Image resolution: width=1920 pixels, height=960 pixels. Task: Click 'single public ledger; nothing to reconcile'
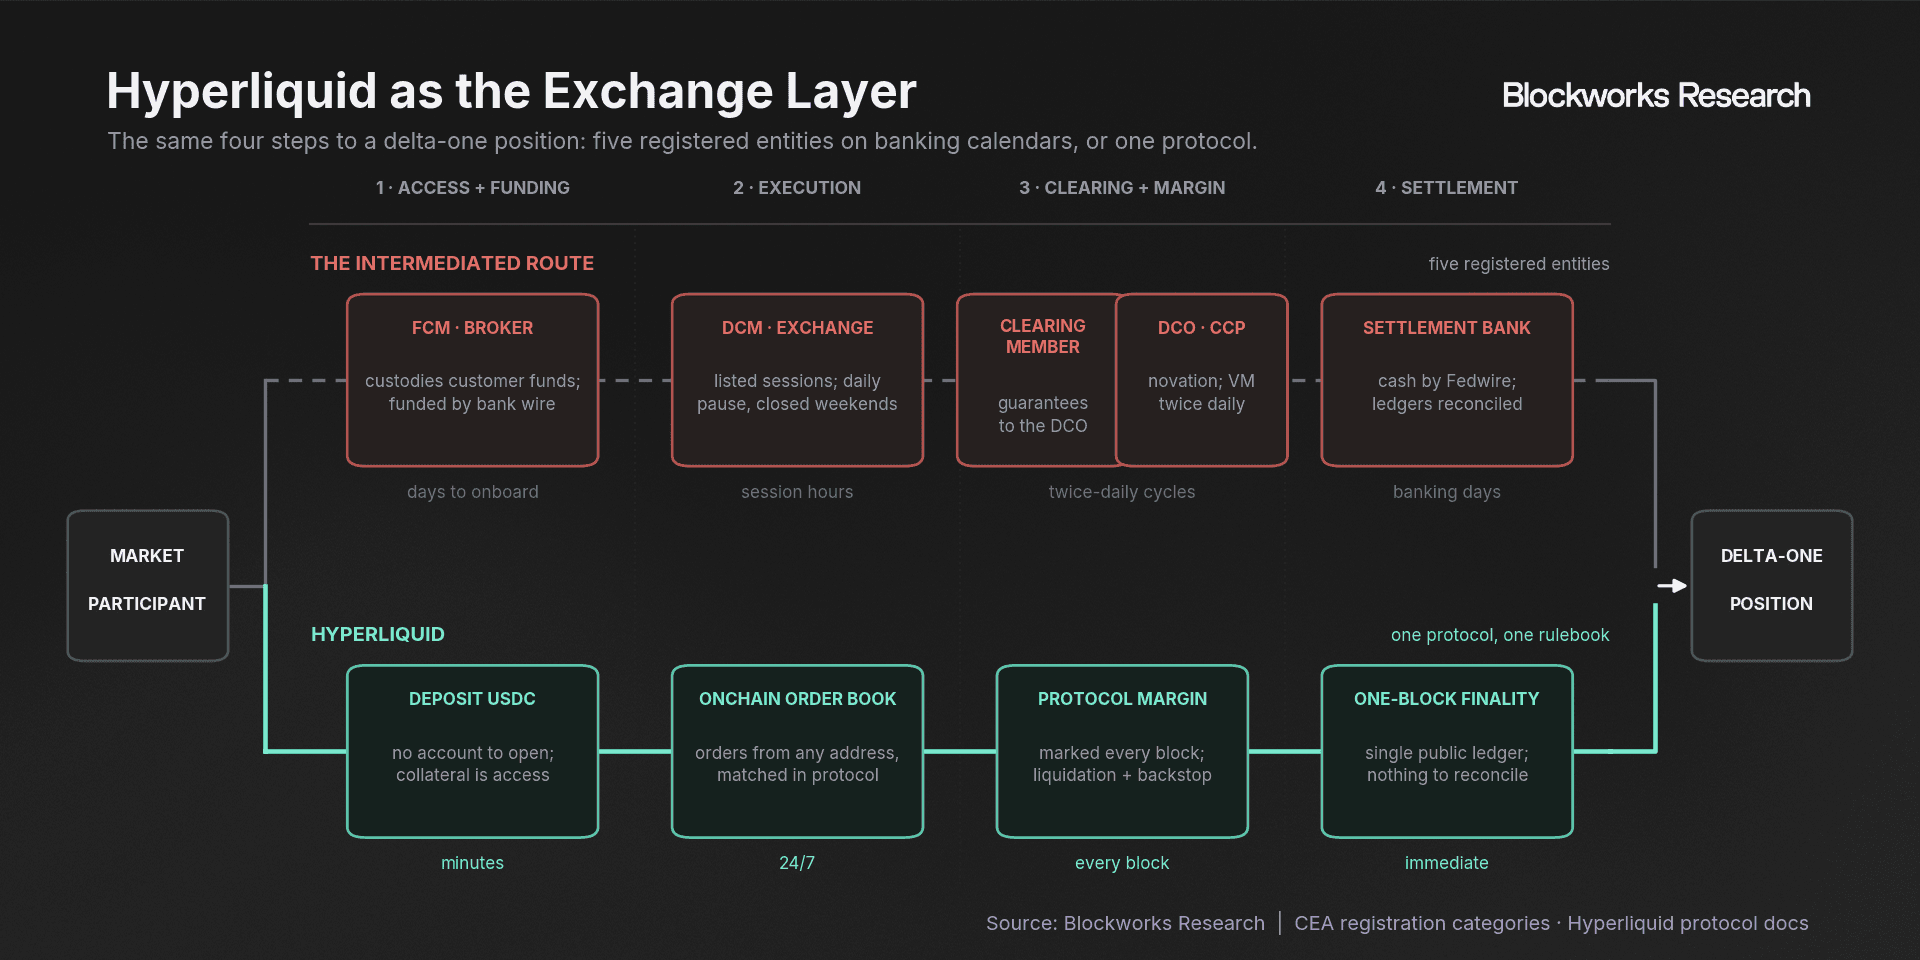click(1447, 764)
